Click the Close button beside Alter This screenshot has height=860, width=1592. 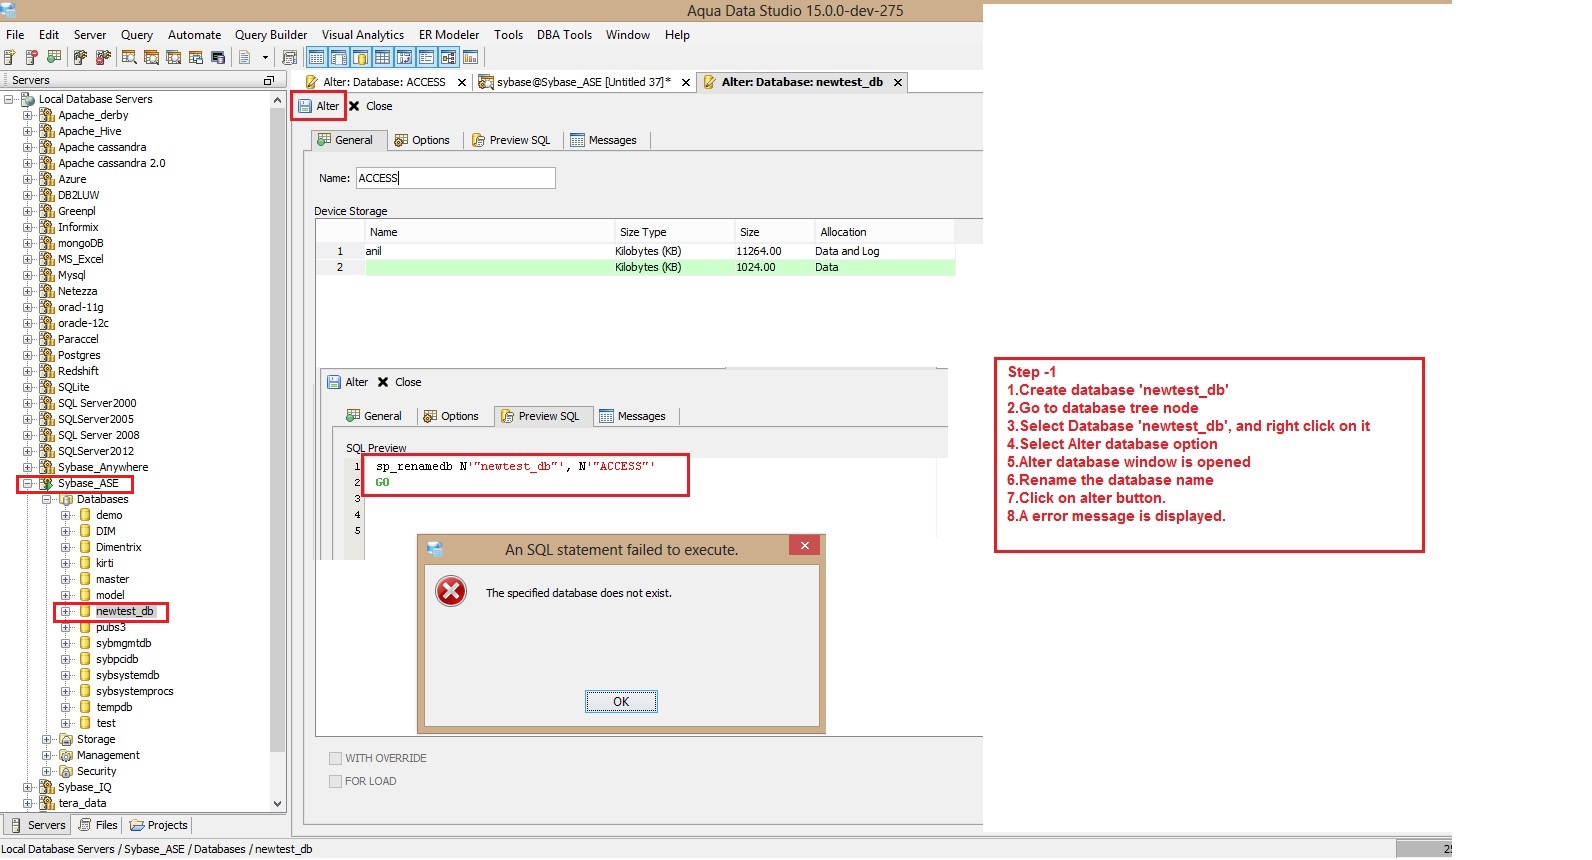(370, 106)
